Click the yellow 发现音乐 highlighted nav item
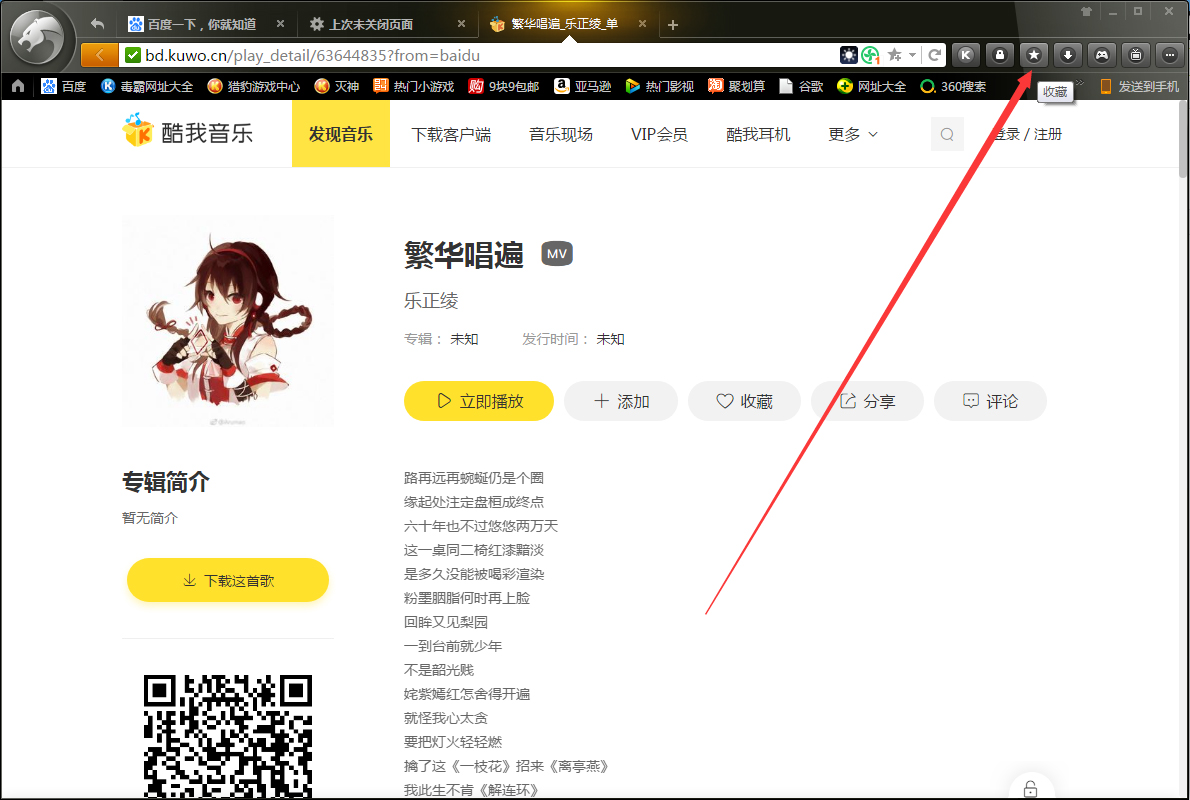 pos(340,133)
